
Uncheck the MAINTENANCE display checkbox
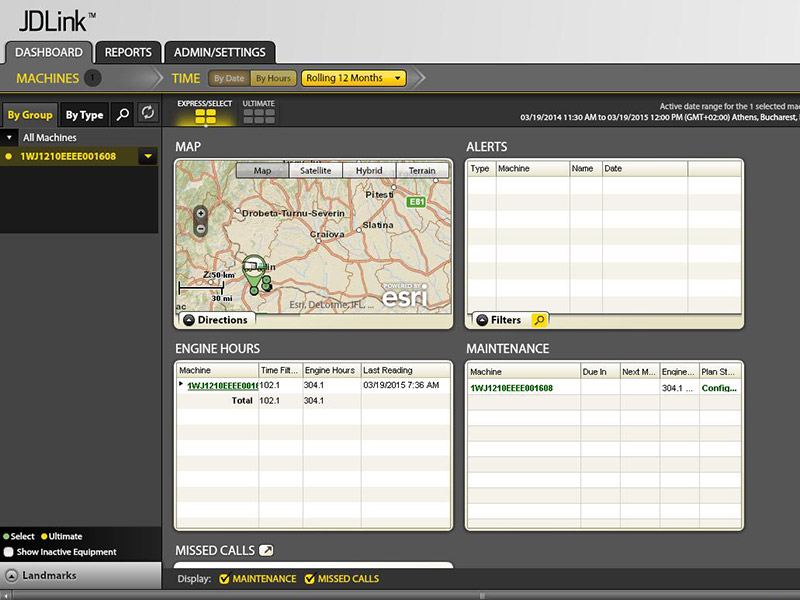tap(223, 579)
